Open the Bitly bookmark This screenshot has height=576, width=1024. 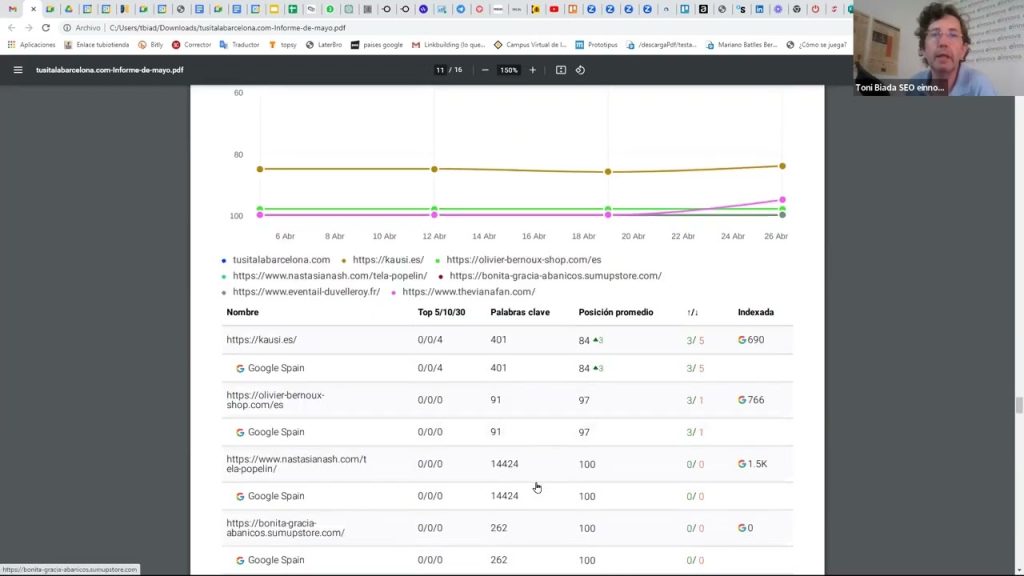pos(151,45)
